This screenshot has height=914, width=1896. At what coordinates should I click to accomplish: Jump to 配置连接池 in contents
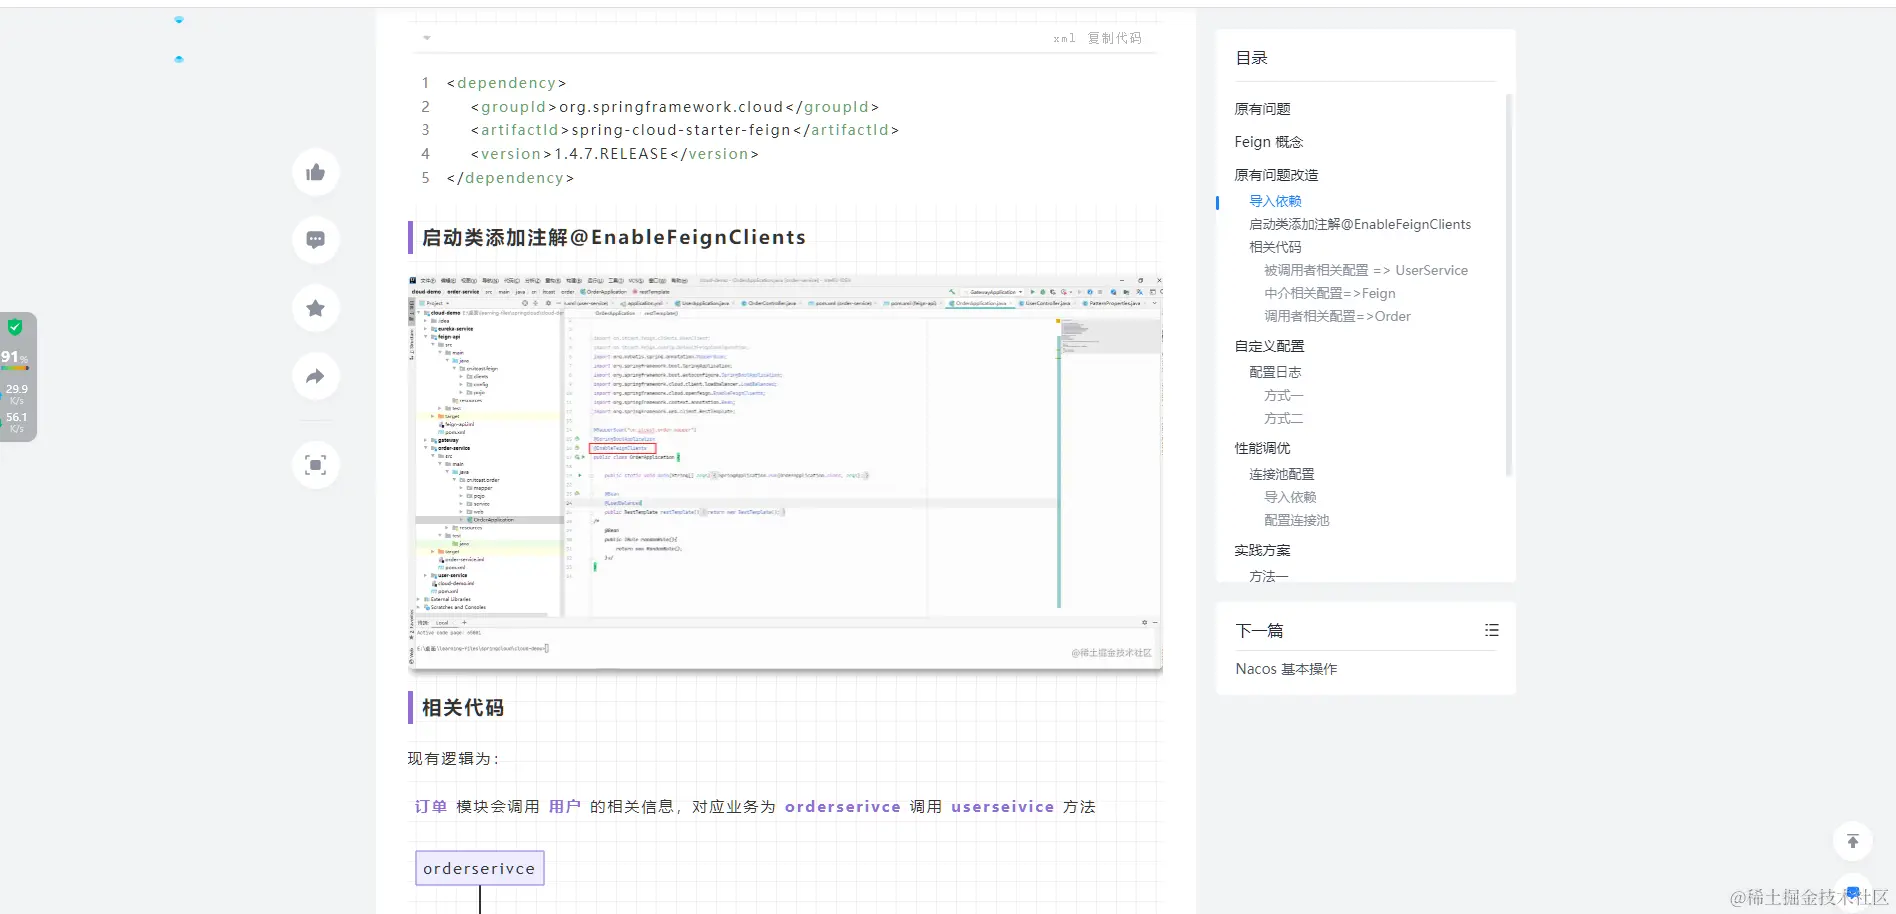pyautogui.click(x=1297, y=520)
